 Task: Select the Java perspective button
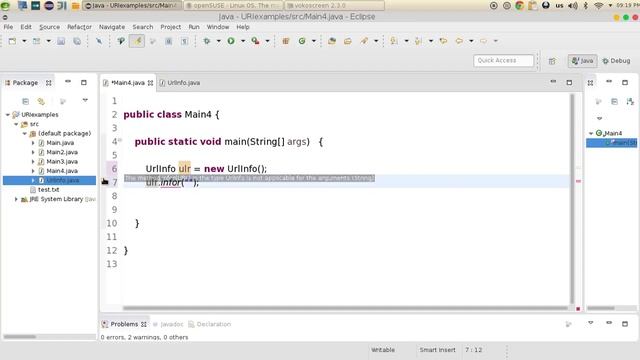click(582, 61)
